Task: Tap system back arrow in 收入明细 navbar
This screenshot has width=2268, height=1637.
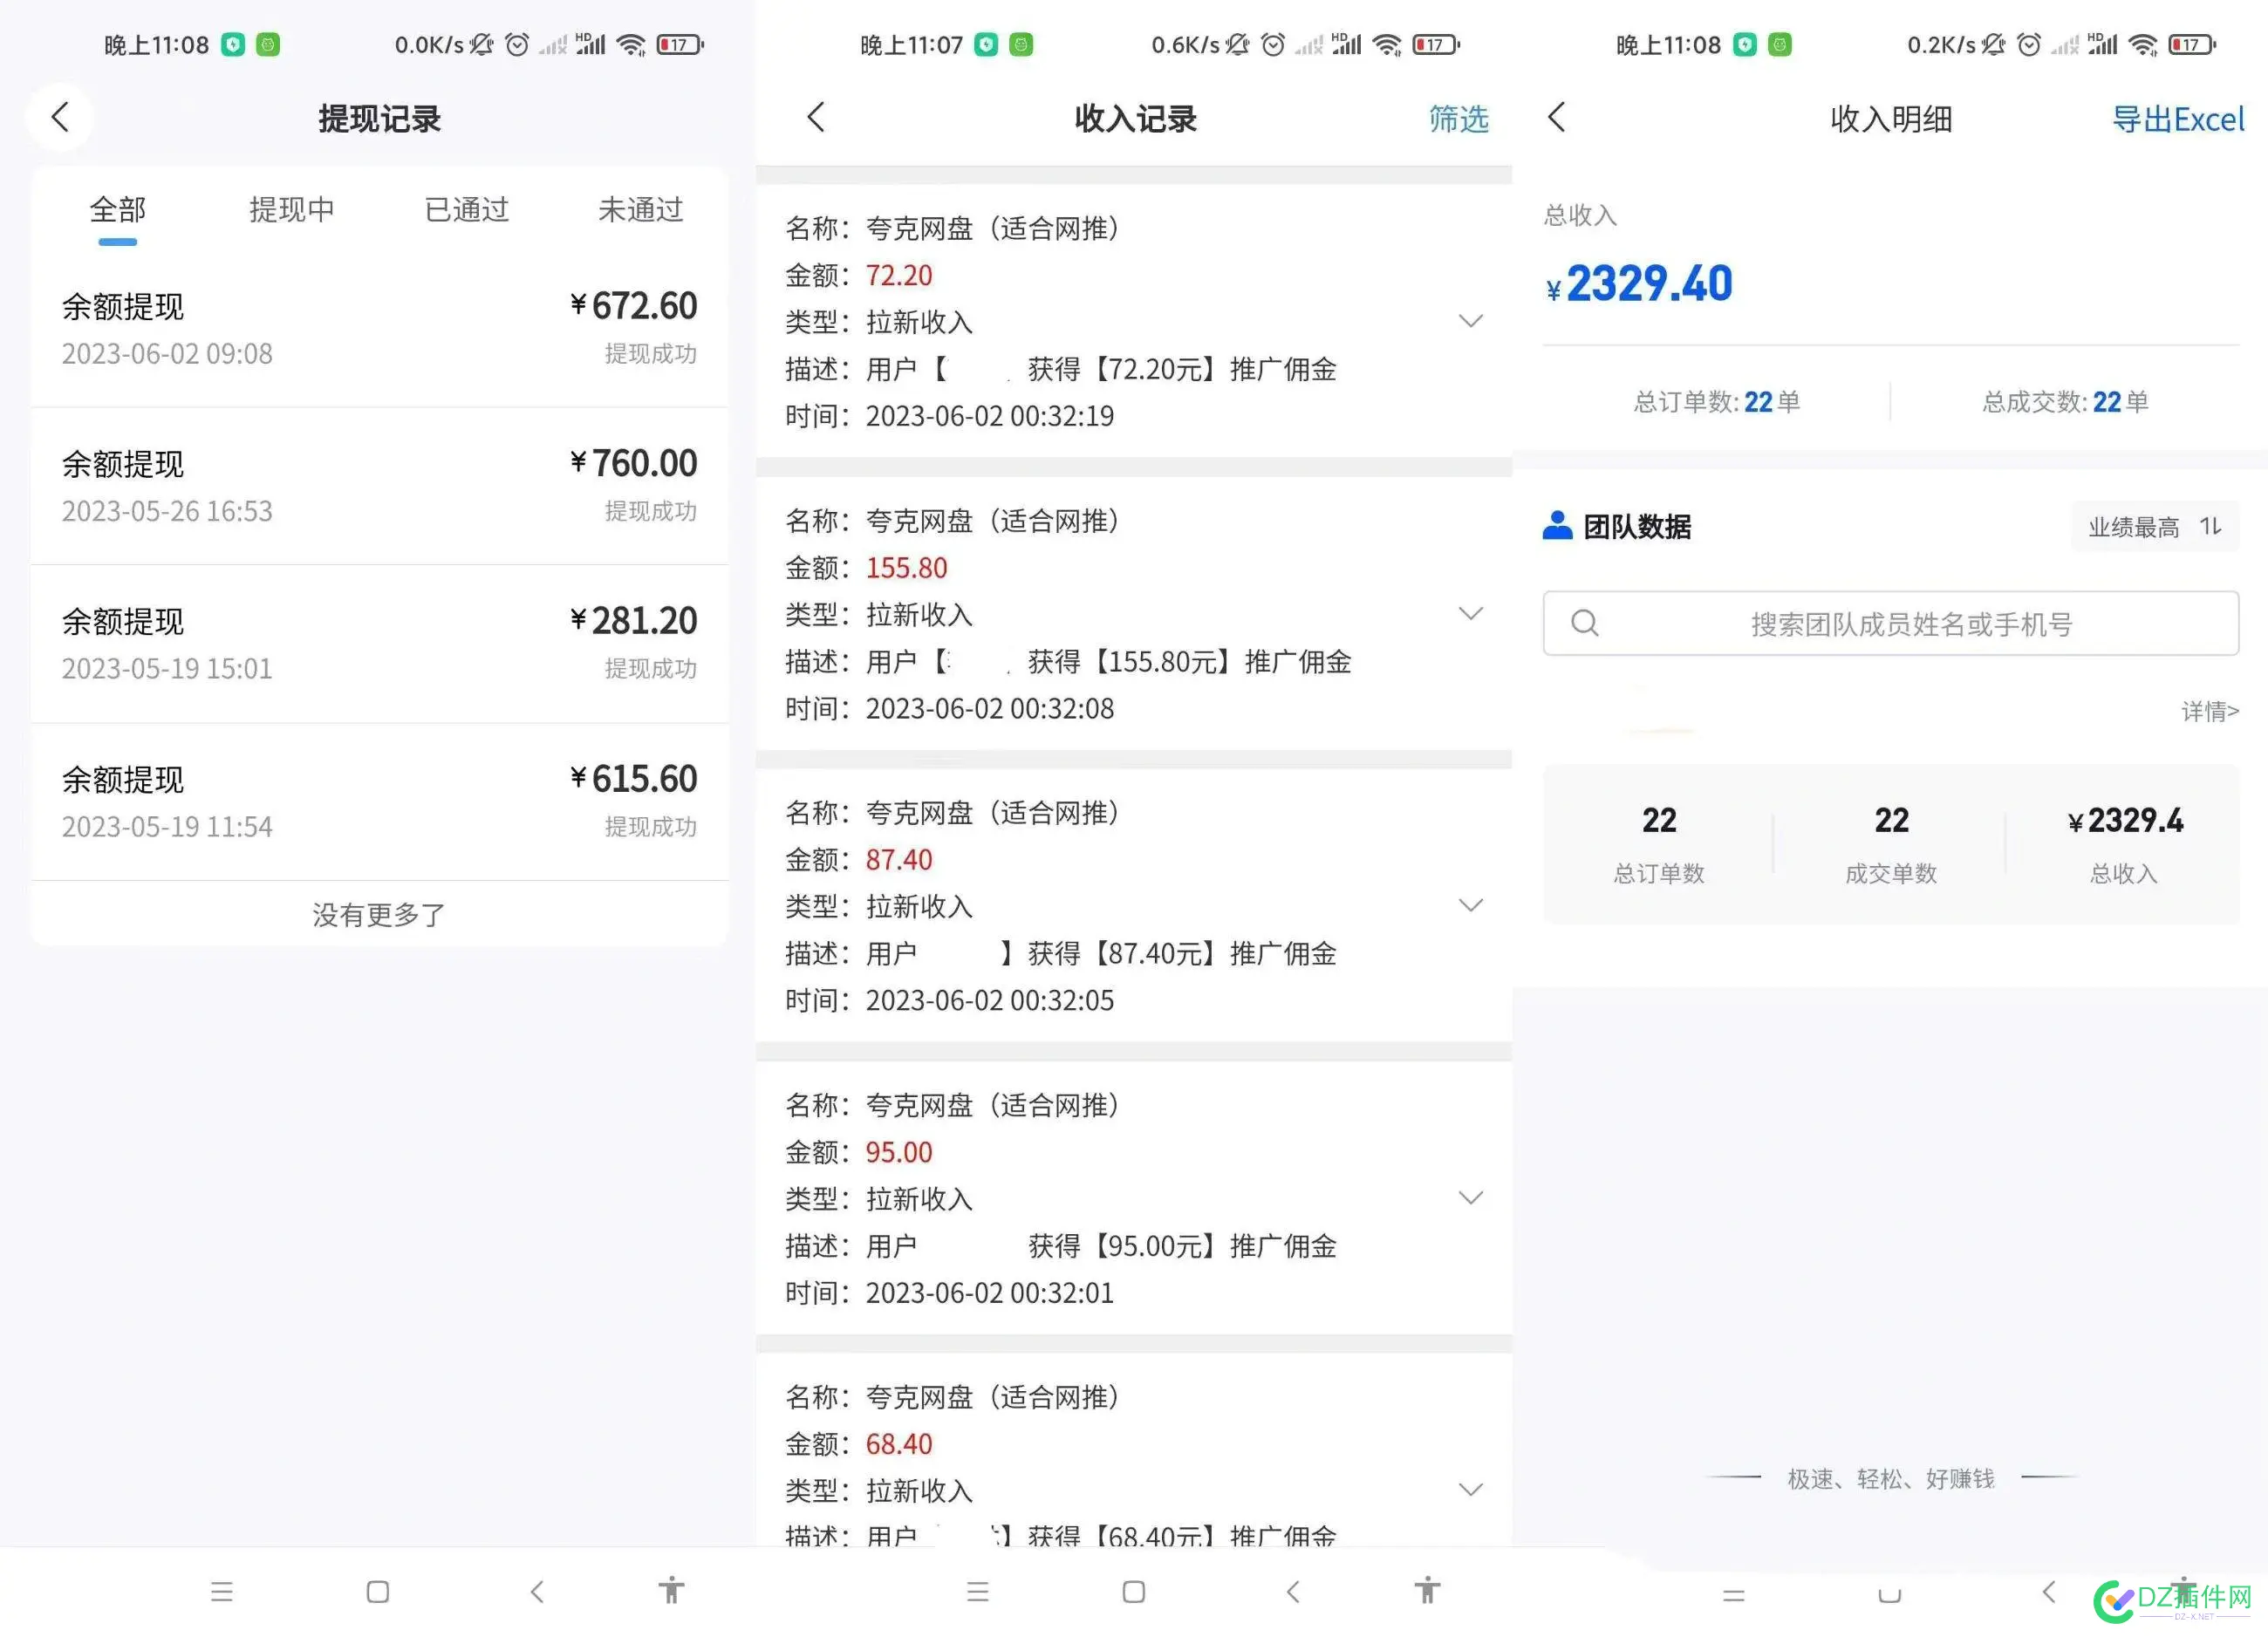Action: coord(2049,1592)
